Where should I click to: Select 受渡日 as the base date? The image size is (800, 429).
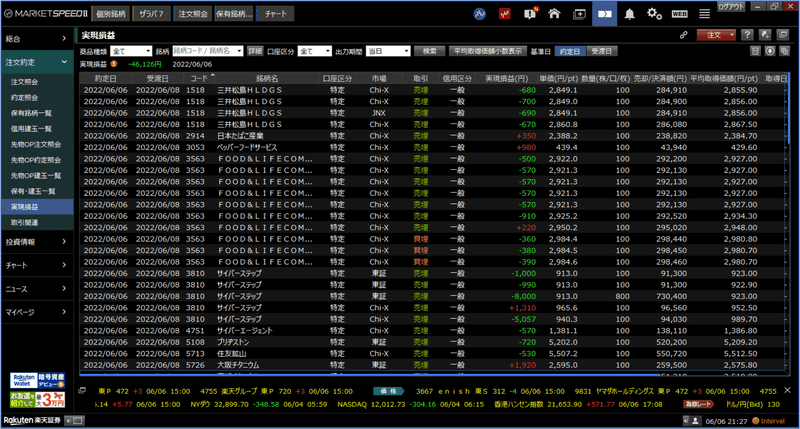(602, 51)
